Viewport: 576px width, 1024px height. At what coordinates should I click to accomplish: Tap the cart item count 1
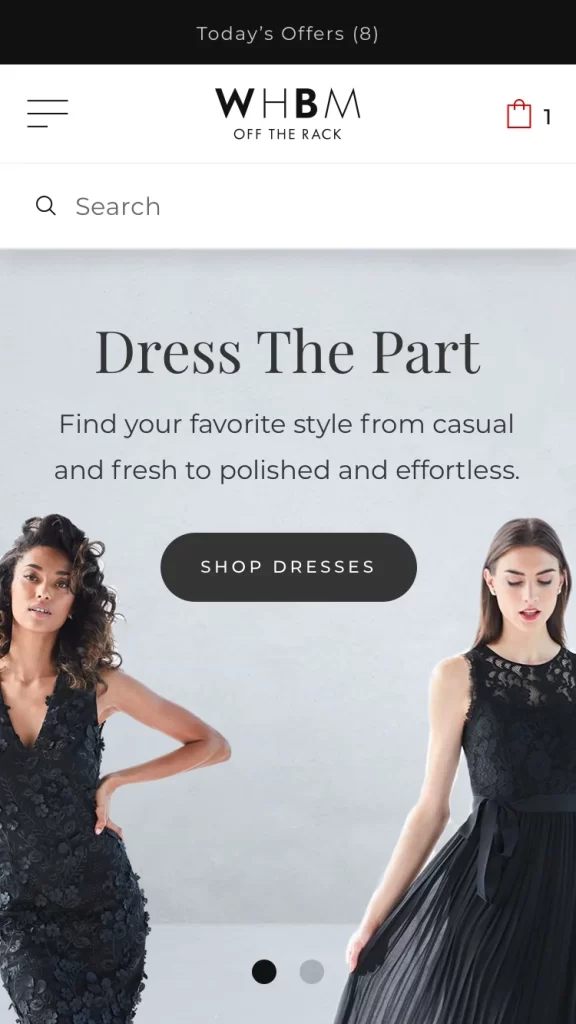pyautogui.click(x=547, y=117)
